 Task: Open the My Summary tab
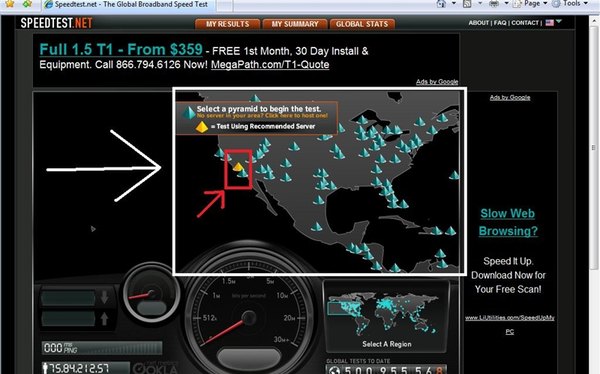295,24
